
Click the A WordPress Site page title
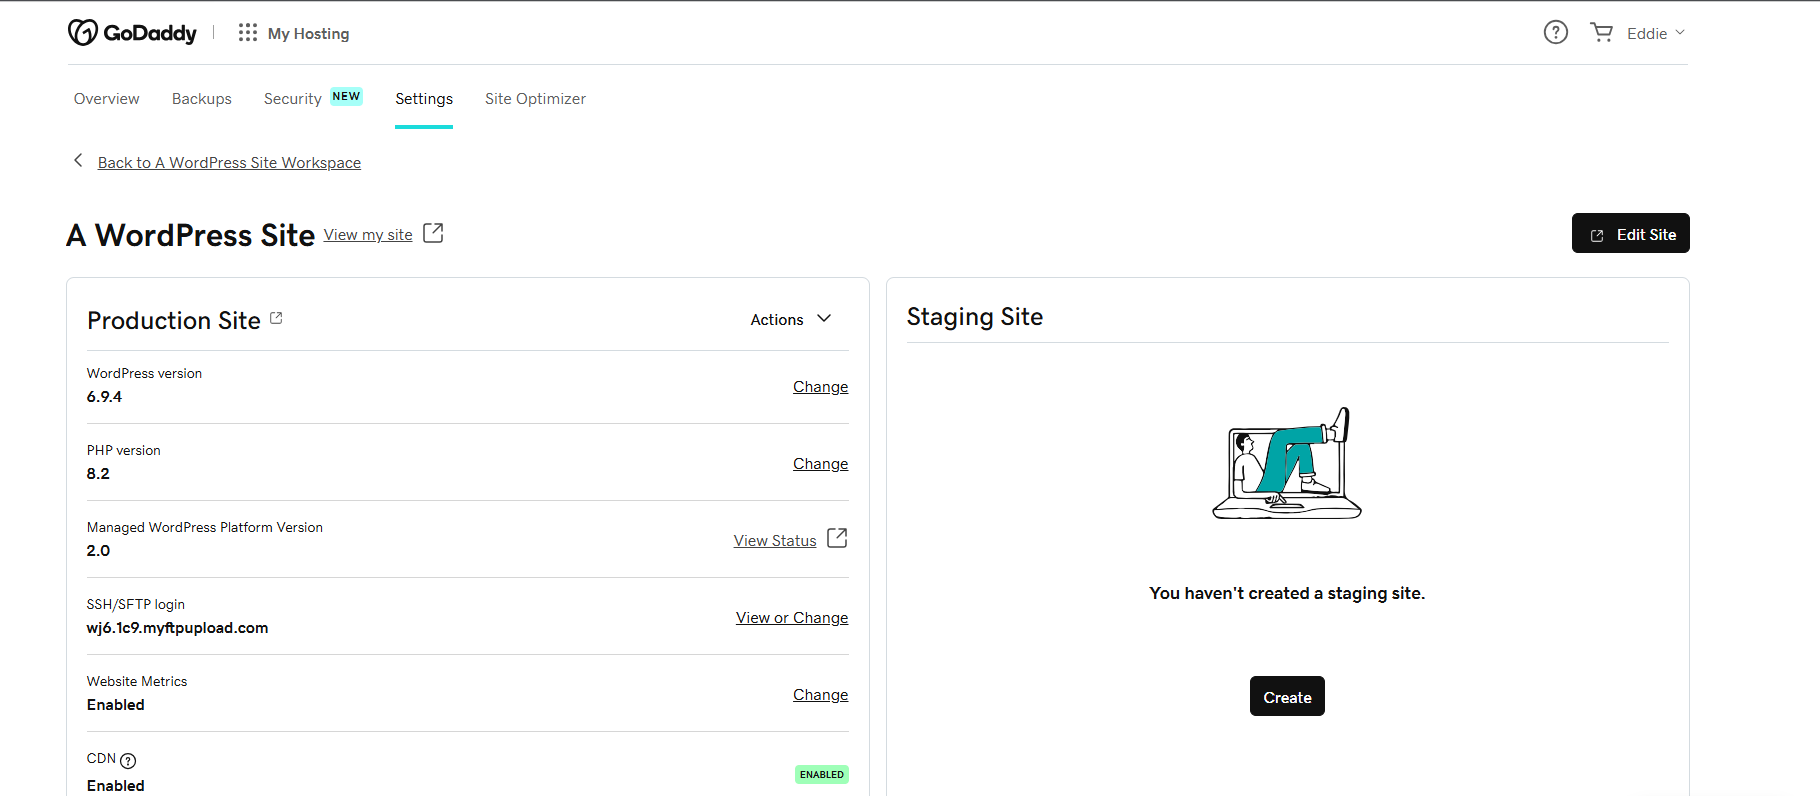tap(190, 235)
